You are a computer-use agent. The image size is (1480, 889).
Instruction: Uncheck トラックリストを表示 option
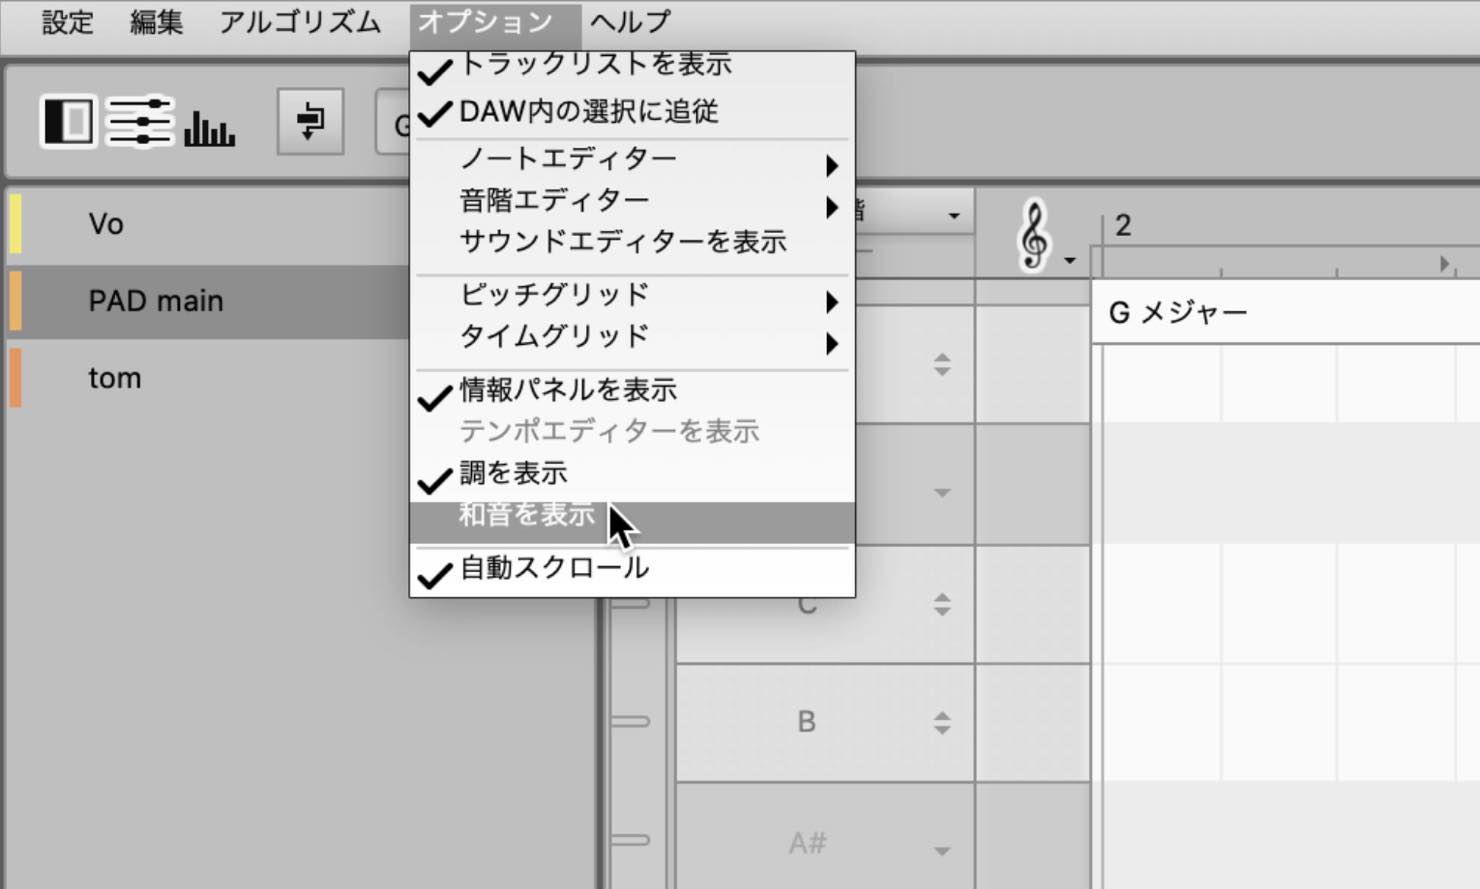click(594, 66)
